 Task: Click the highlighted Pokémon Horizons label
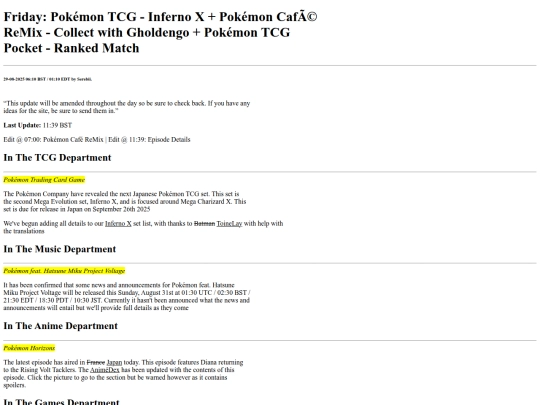(29, 348)
